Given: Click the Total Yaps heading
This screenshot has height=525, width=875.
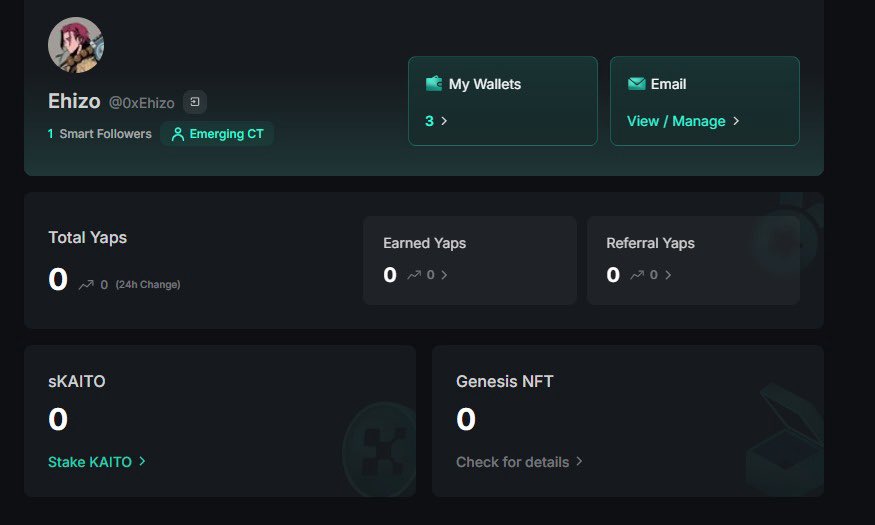Looking at the screenshot, I should 88,237.
